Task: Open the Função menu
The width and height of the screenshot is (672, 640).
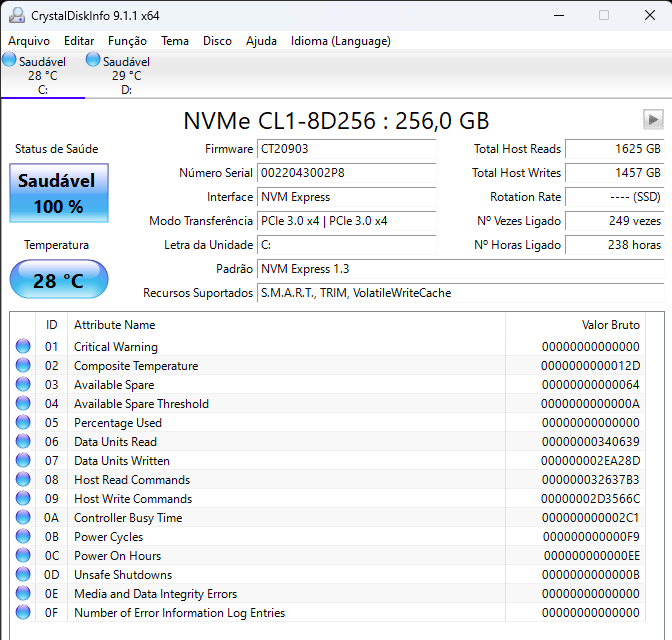Action: [127, 41]
